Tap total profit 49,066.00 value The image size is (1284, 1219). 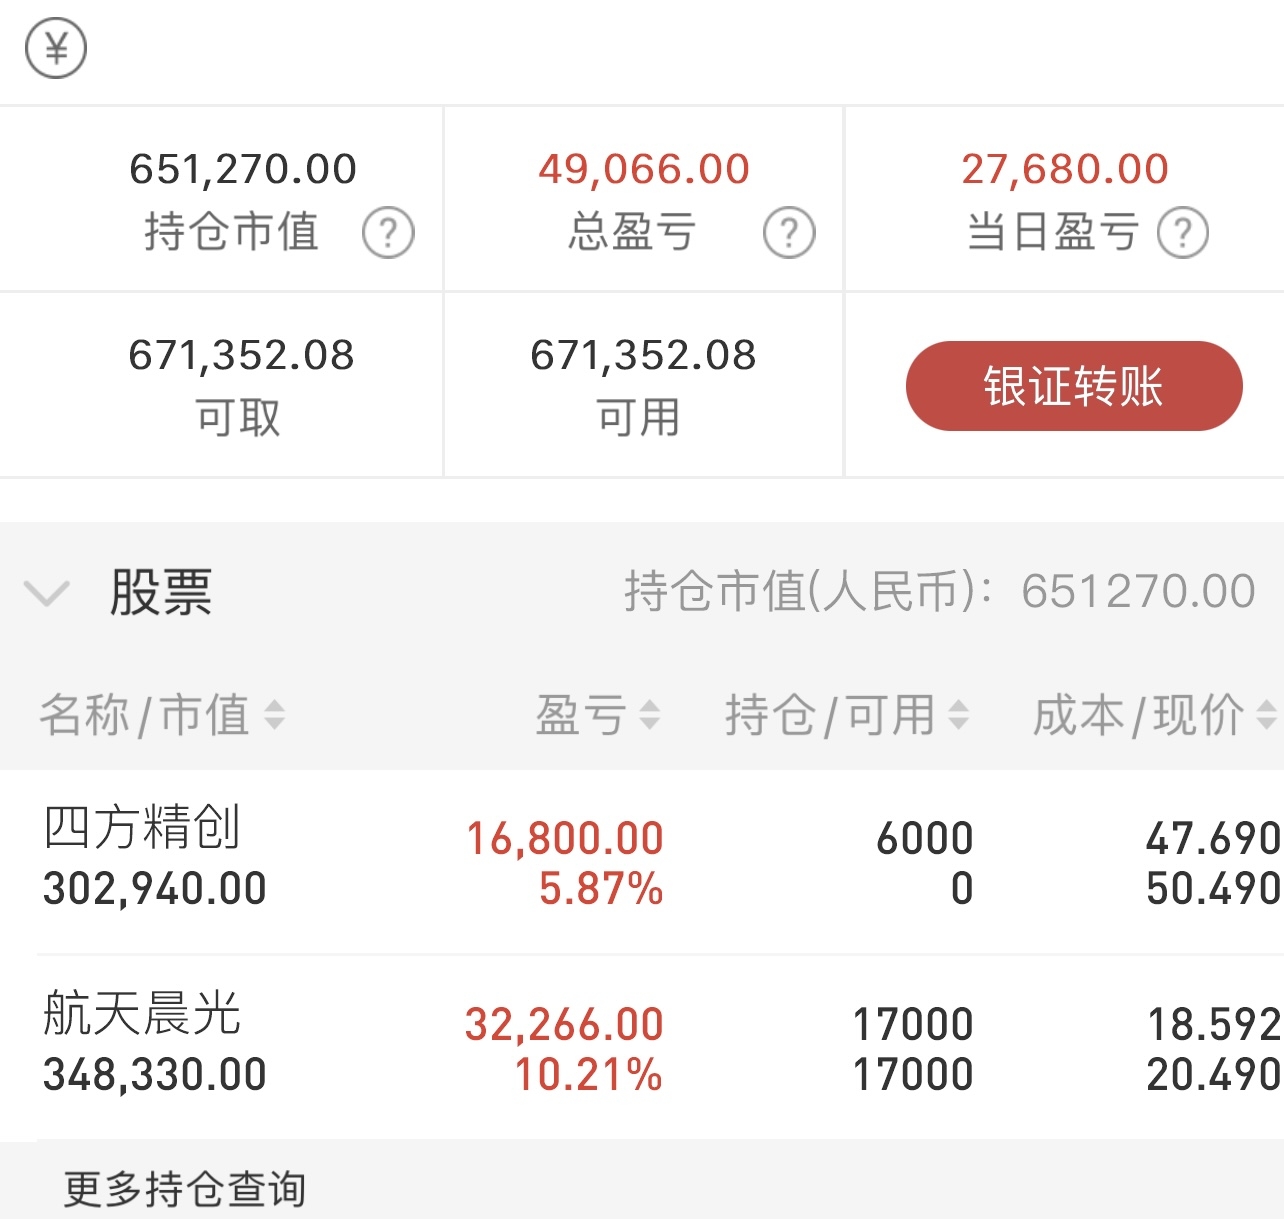(x=644, y=169)
